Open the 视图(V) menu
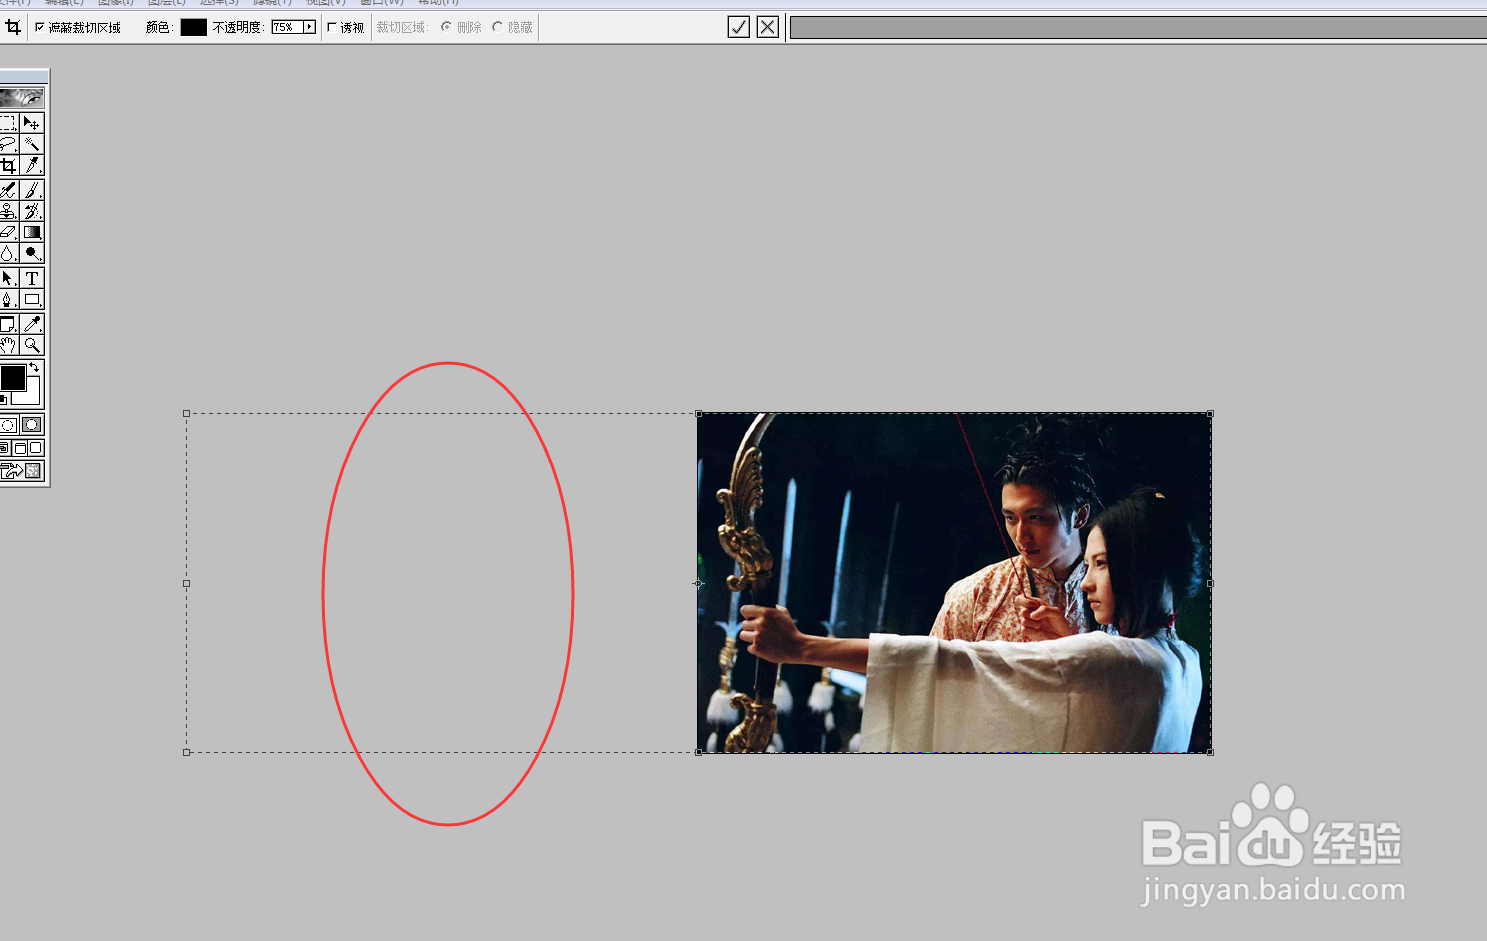Image resolution: width=1487 pixels, height=941 pixels. click(x=325, y=3)
